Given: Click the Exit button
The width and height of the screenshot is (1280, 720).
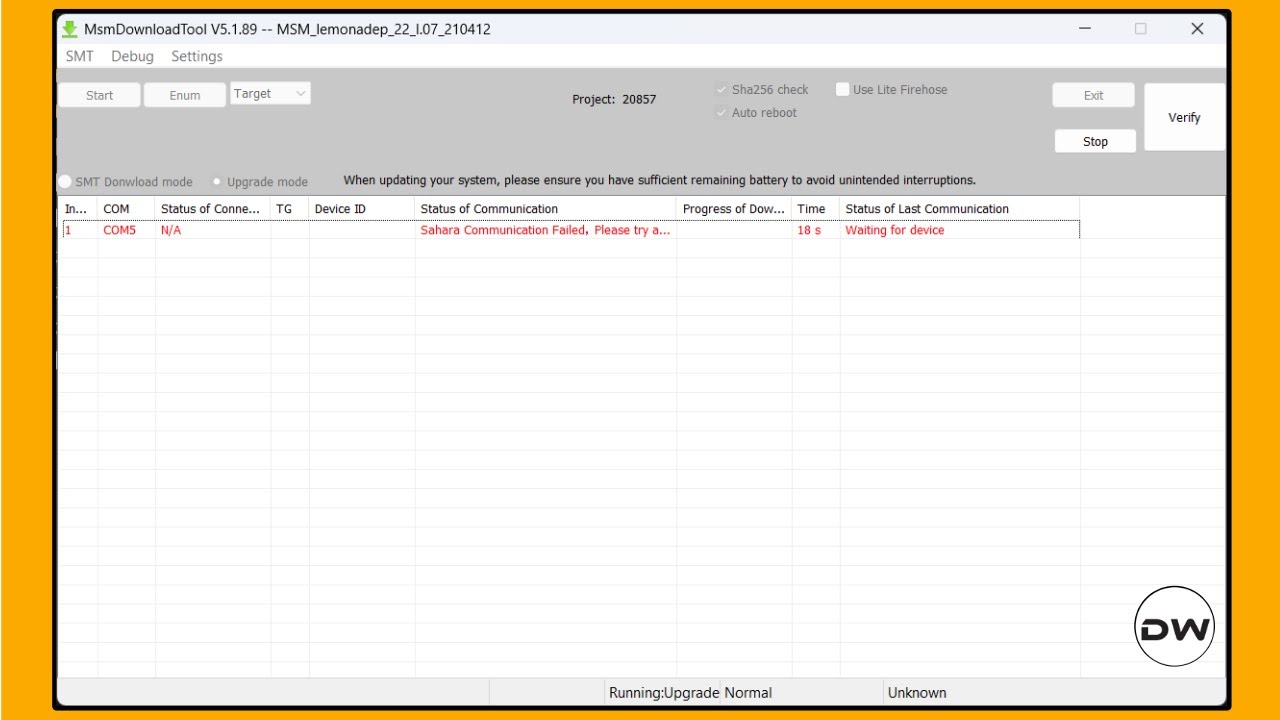Looking at the screenshot, I should click(1094, 95).
